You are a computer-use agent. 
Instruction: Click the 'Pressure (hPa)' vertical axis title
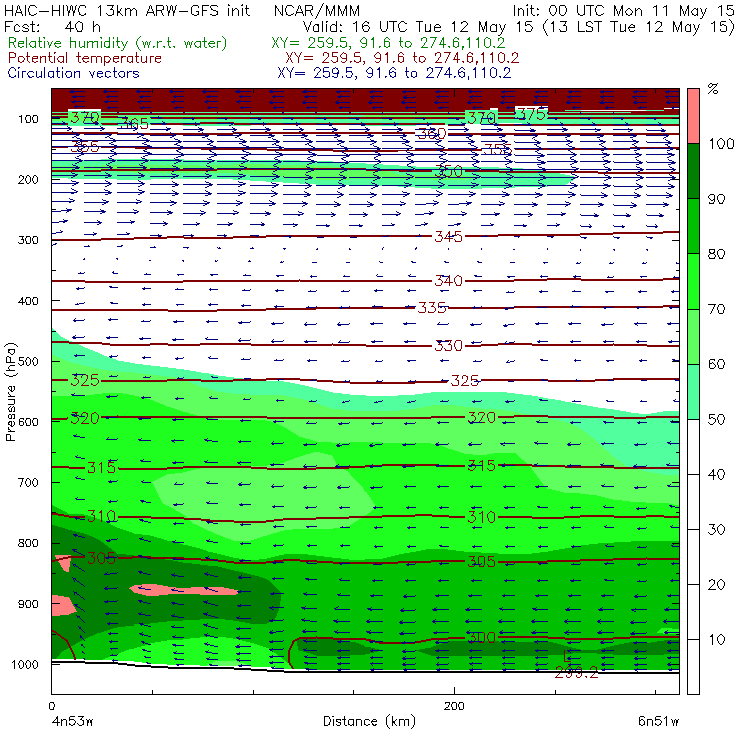10,392
